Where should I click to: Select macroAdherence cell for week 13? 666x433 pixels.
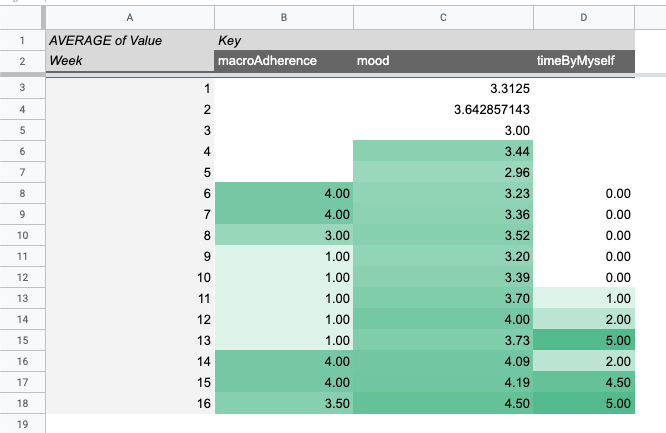[x=284, y=340]
